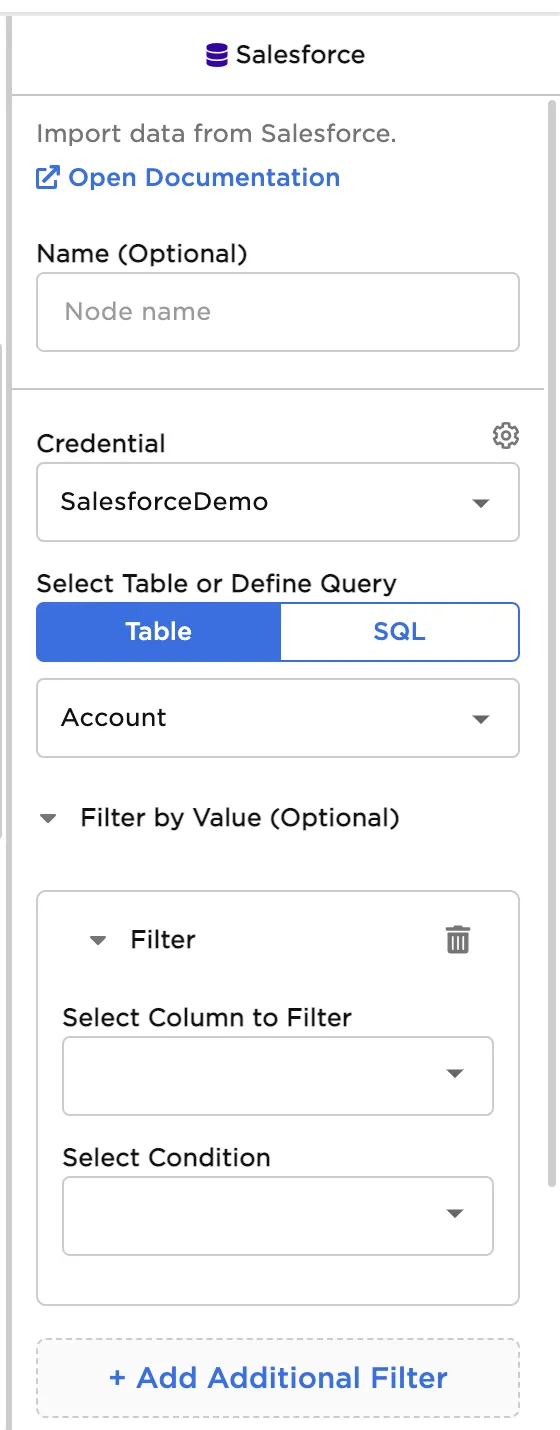Click the Import data from Salesforce text
Viewport: 560px width, 1430px height.
(216, 134)
